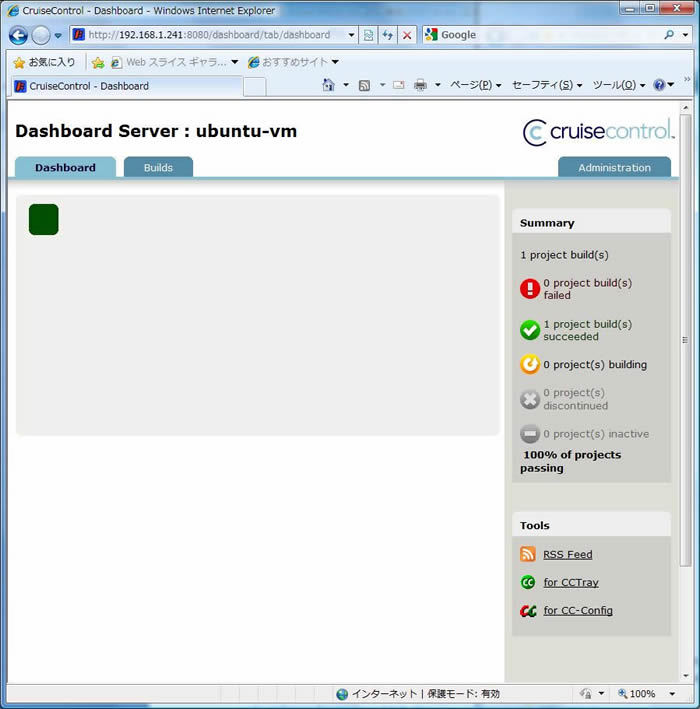The height and width of the screenshot is (709, 700).
Task: Click the browser print icon
Action: [420, 85]
